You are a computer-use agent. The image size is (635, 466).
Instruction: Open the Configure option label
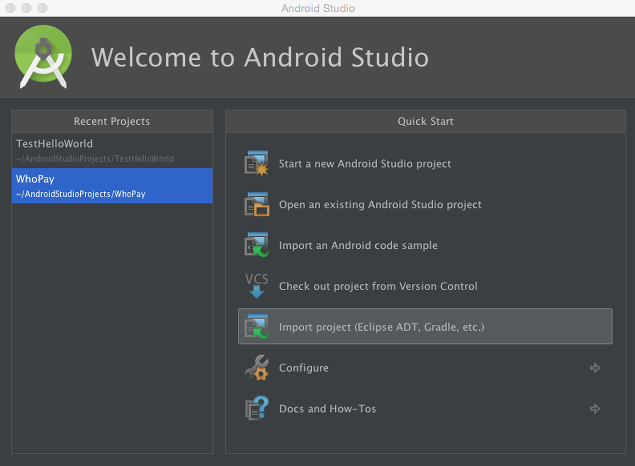point(304,368)
